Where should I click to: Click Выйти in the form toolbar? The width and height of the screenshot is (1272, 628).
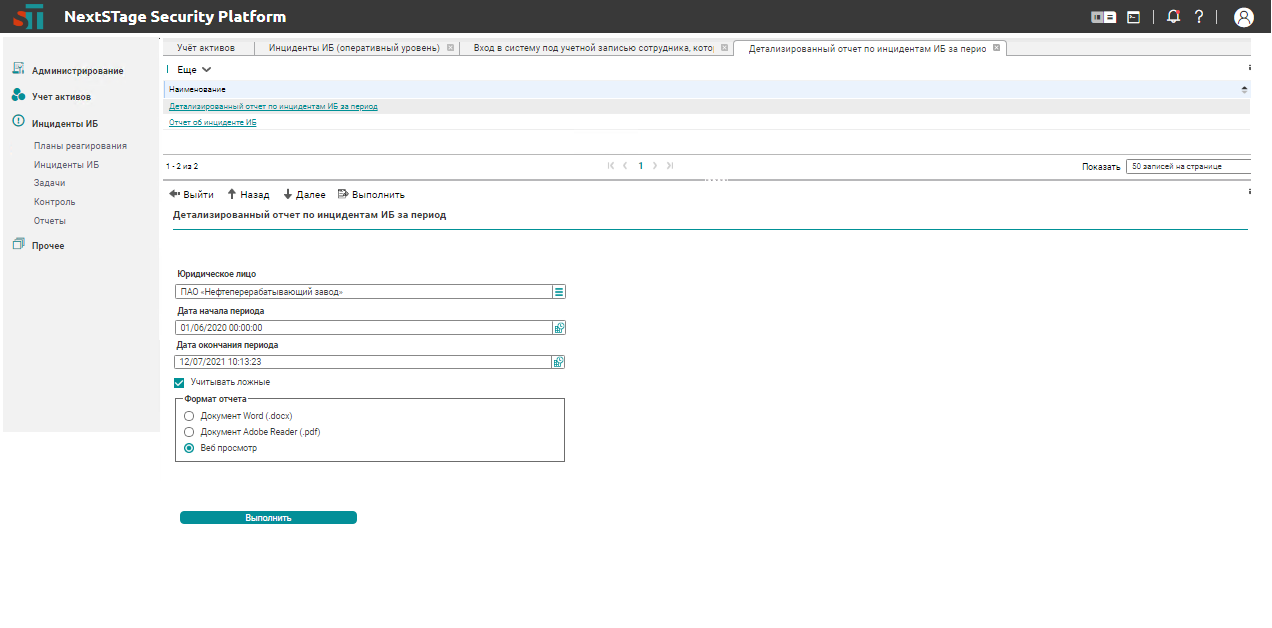click(191, 195)
